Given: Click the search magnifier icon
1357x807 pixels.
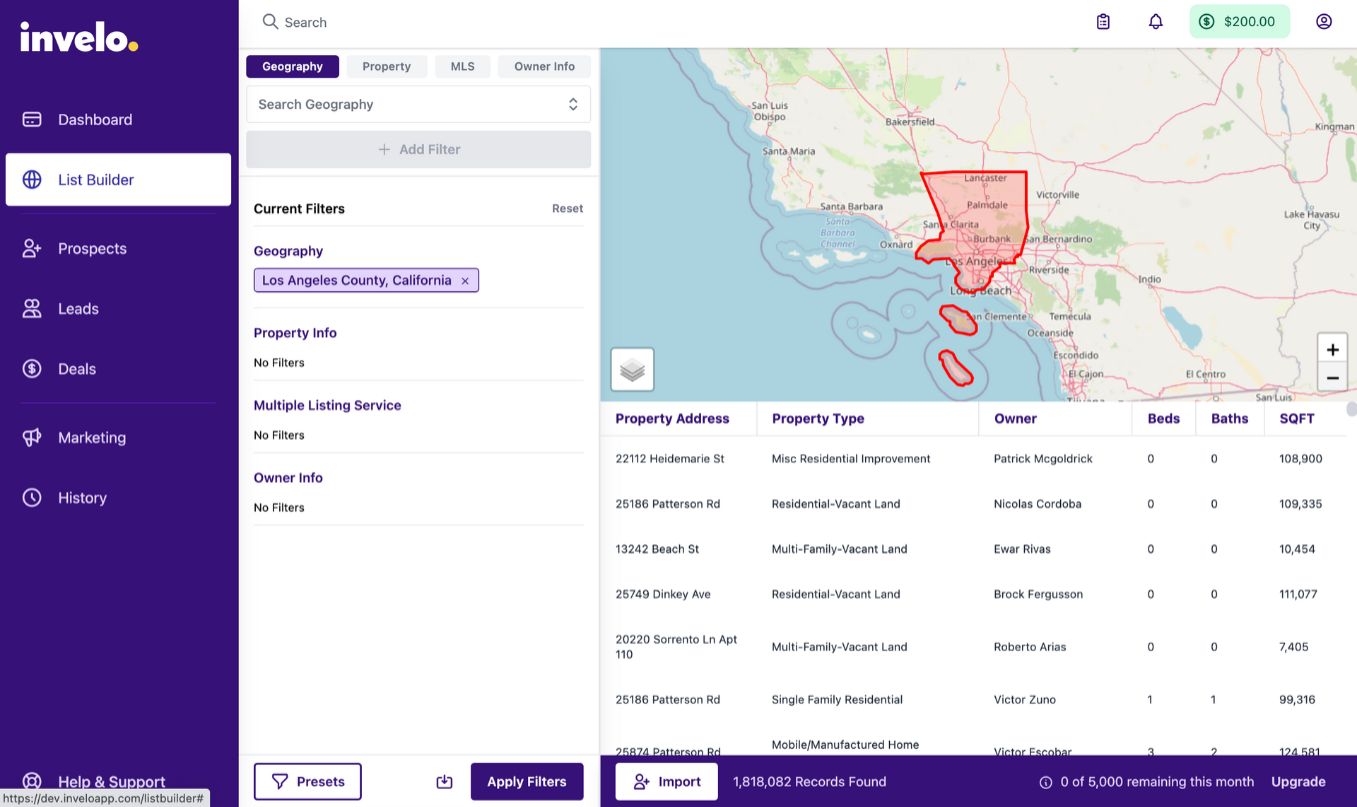Looking at the screenshot, I should pyautogui.click(x=270, y=21).
